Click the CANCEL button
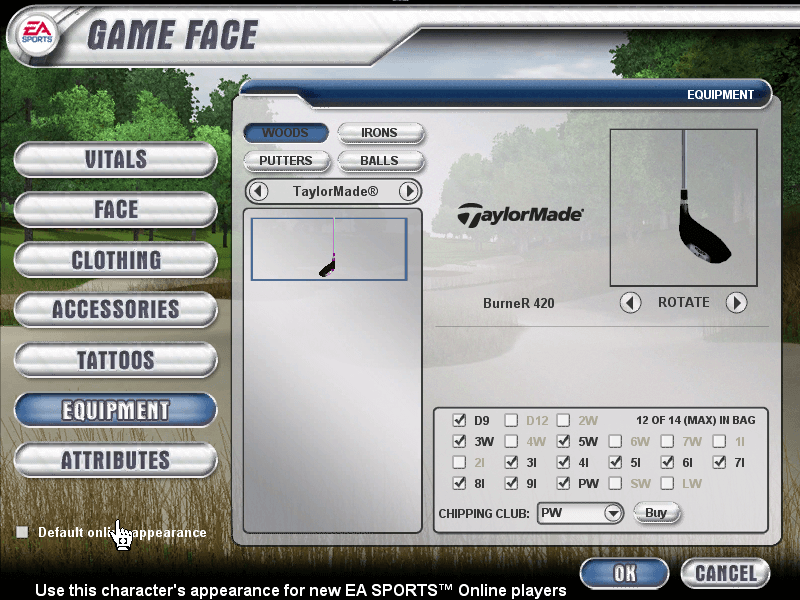 point(725,573)
